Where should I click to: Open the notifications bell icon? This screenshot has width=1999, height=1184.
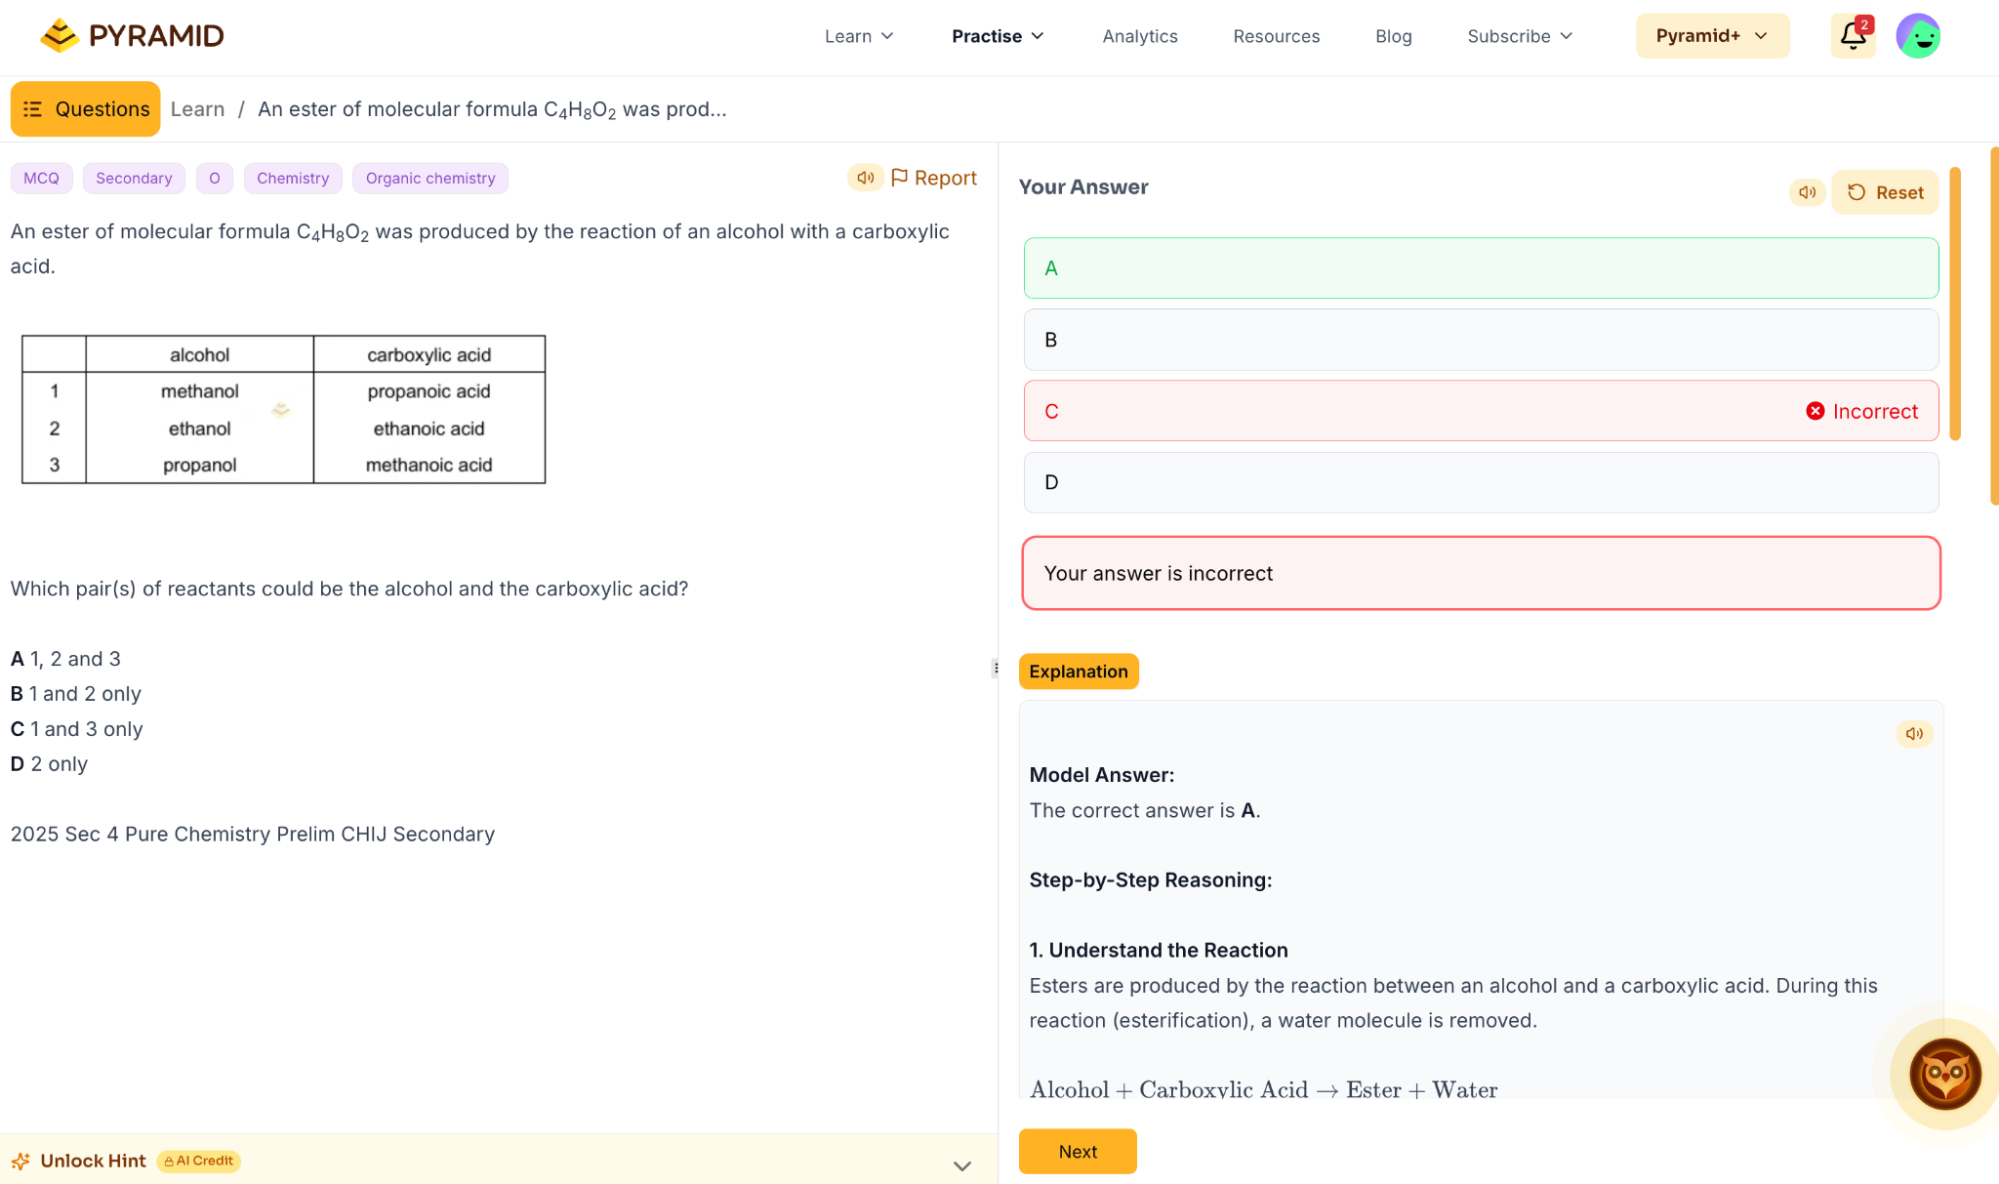(x=1852, y=36)
